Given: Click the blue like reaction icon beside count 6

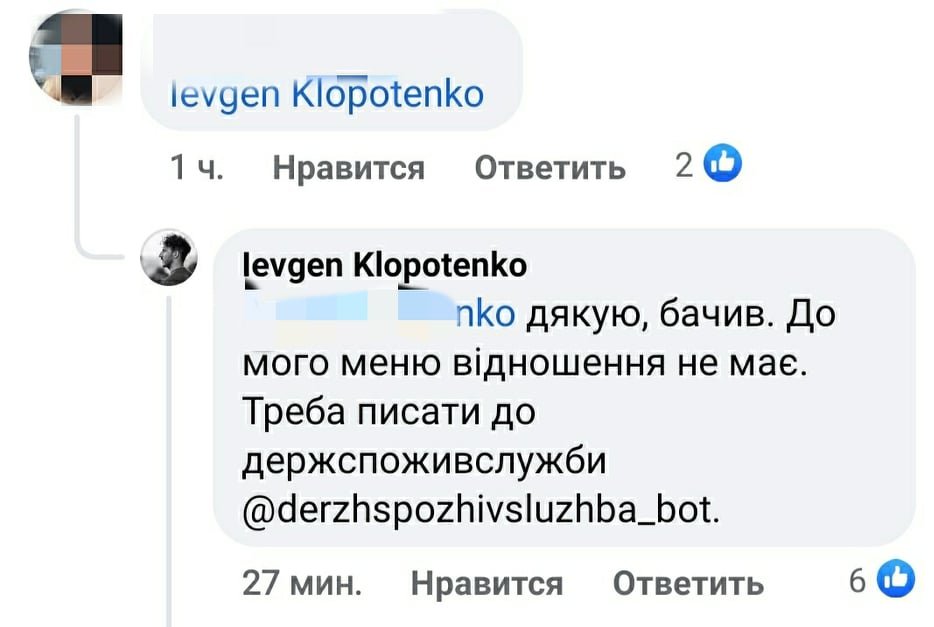Looking at the screenshot, I should point(896,579).
